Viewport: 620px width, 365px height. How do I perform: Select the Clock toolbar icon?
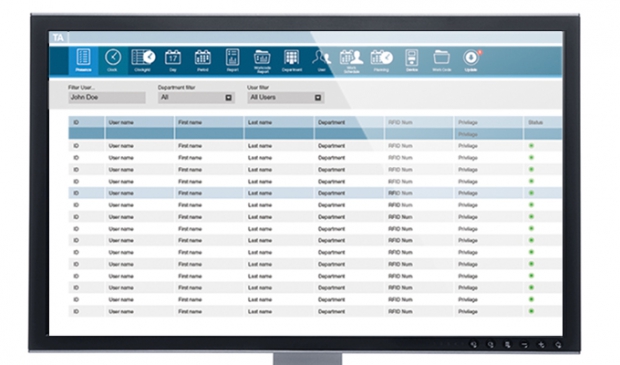[x=113, y=60]
